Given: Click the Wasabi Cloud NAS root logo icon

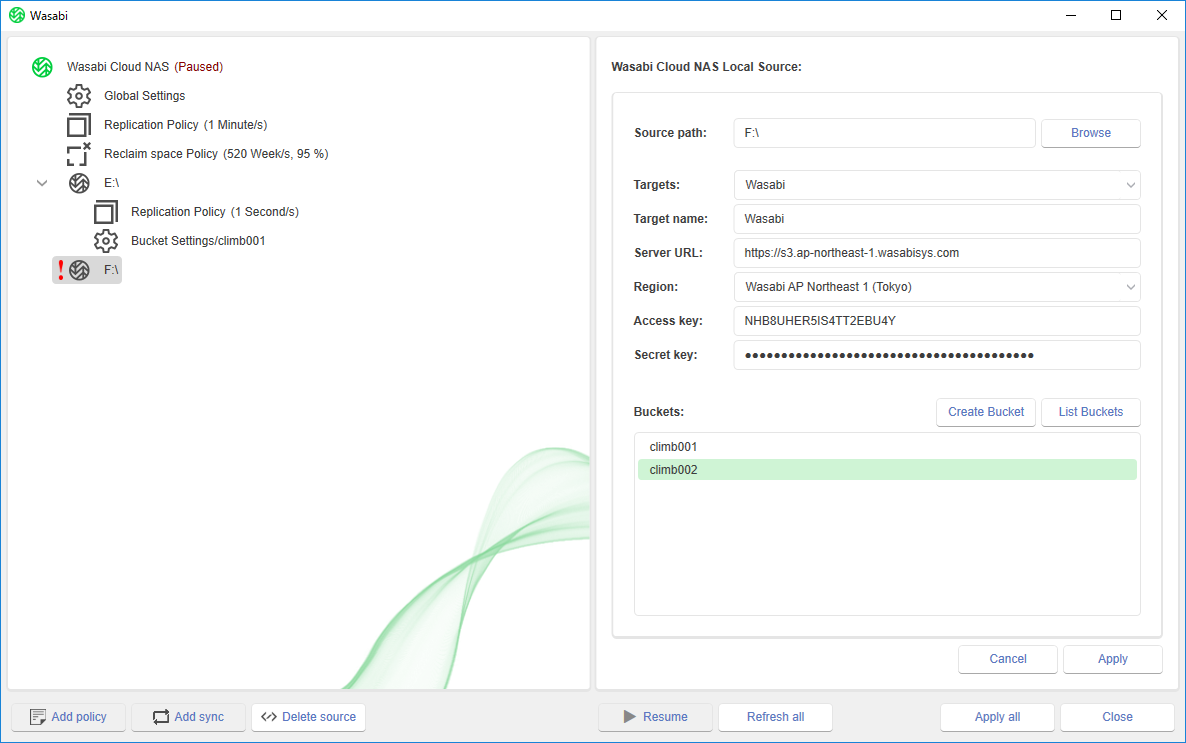Looking at the screenshot, I should (42, 67).
